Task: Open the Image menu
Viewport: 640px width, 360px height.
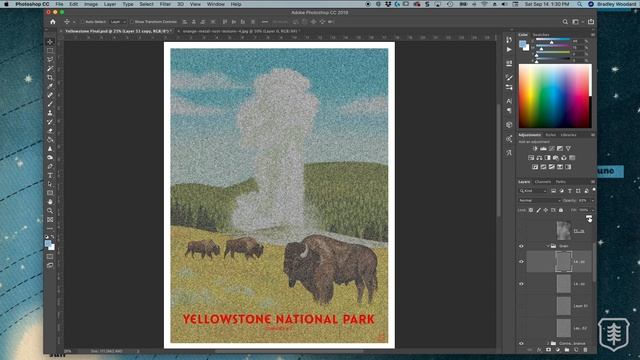Action: (x=91, y=4)
